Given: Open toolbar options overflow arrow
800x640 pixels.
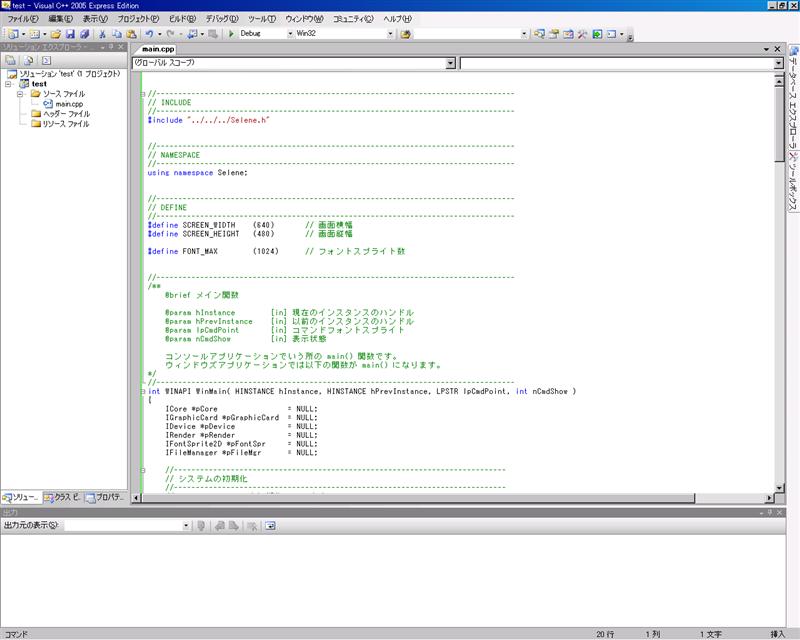Looking at the screenshot, I should pyautogui.click(x=630, y=35).
